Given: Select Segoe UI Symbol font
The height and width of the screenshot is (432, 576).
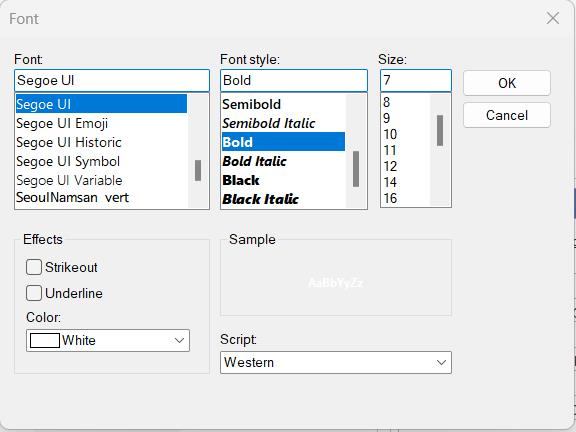Looking at the screenshot, I should pos(101,162).
